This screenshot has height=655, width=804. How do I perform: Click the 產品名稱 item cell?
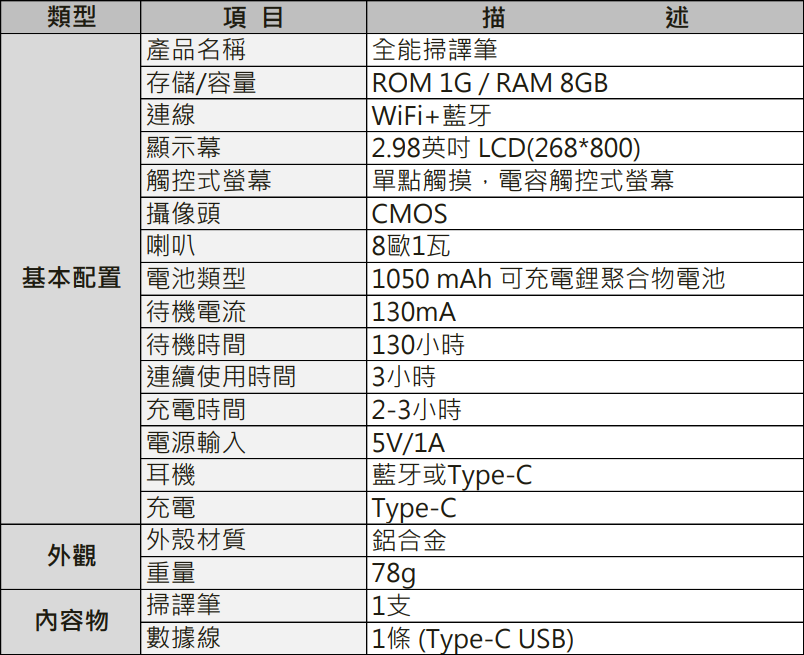point(253,50)
